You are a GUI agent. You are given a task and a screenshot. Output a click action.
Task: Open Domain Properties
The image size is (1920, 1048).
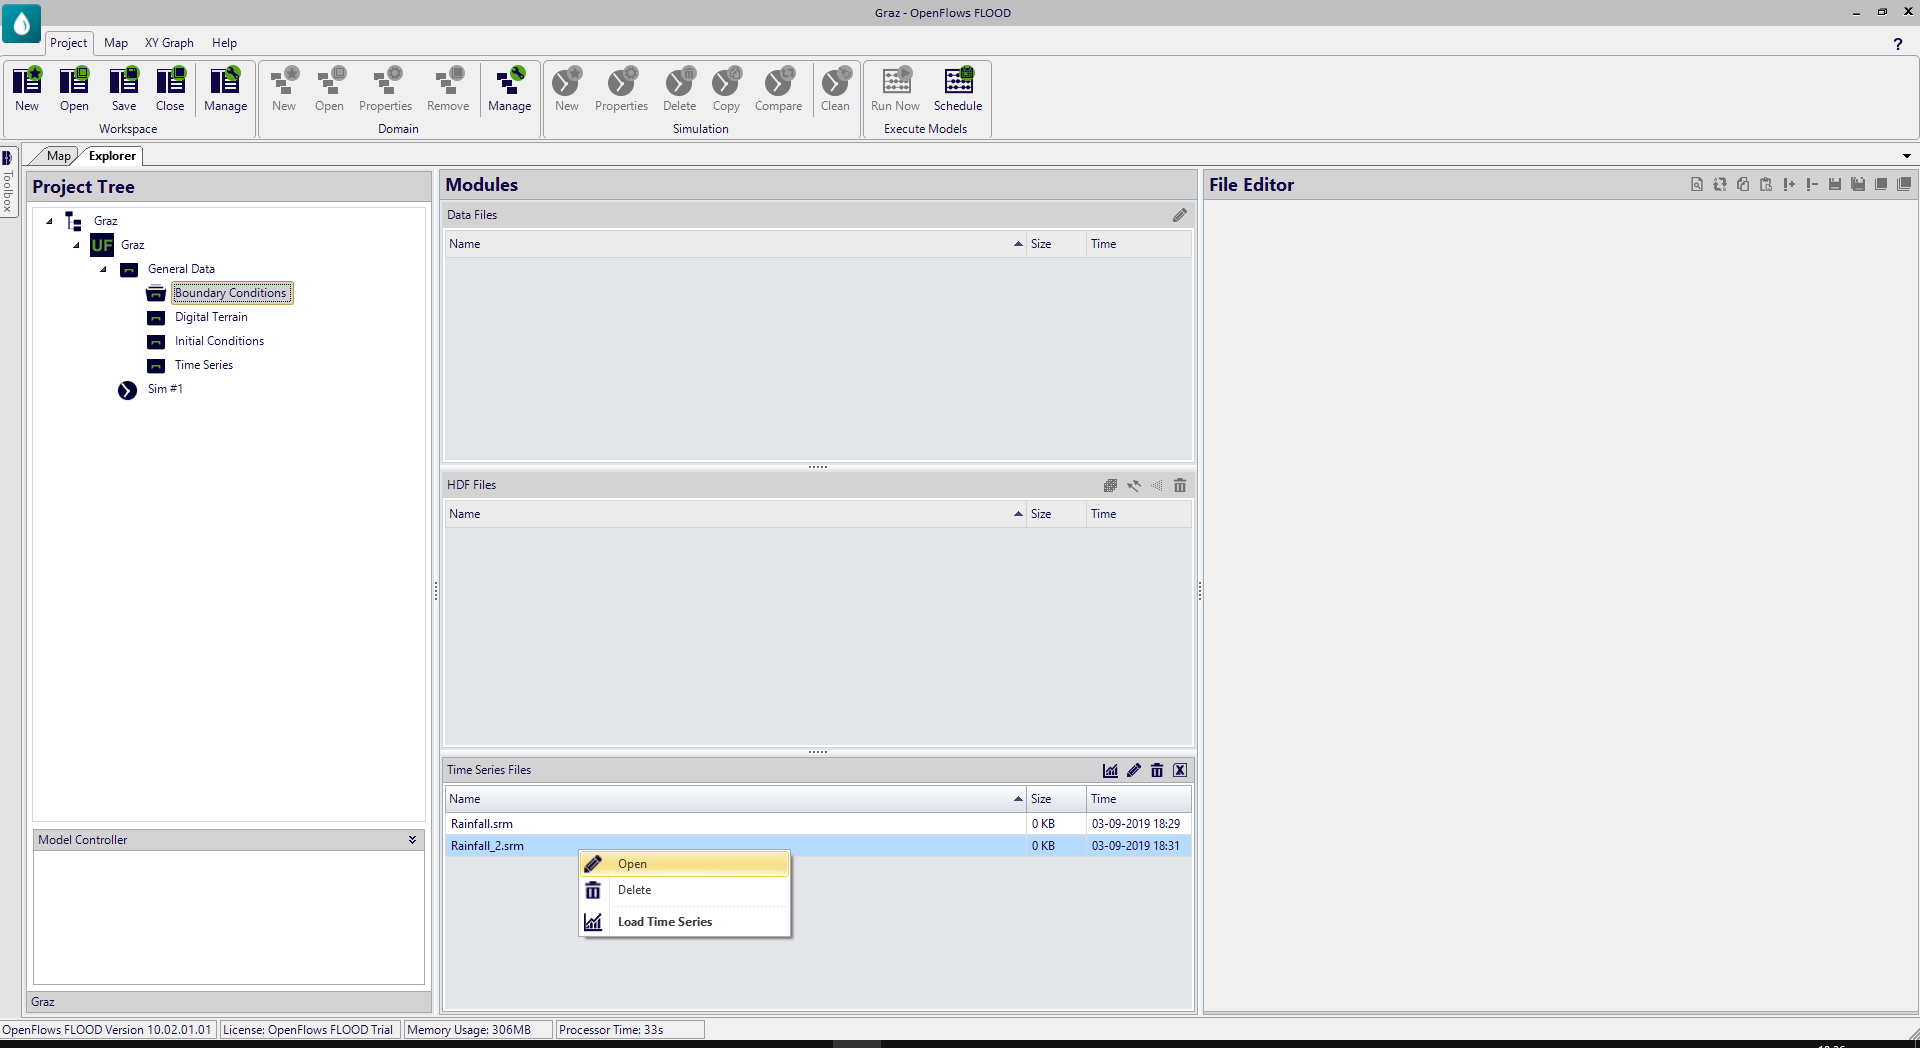(x=385, y=89)
